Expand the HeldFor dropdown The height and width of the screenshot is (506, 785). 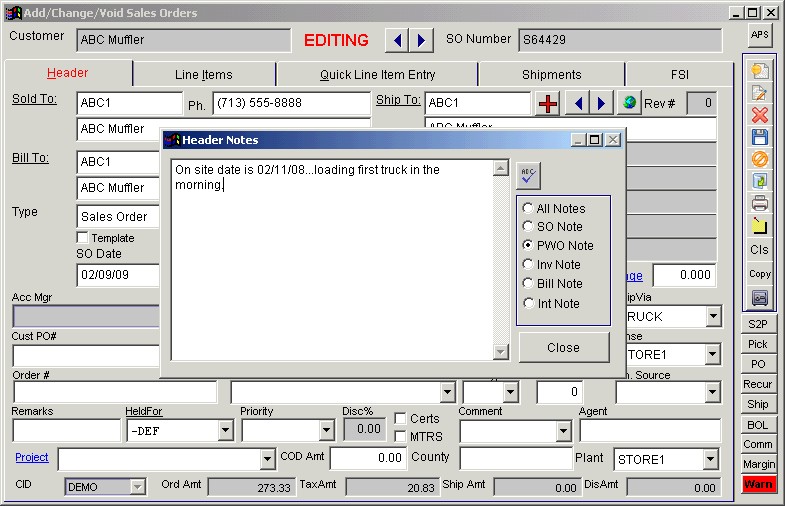pos(225,431)
